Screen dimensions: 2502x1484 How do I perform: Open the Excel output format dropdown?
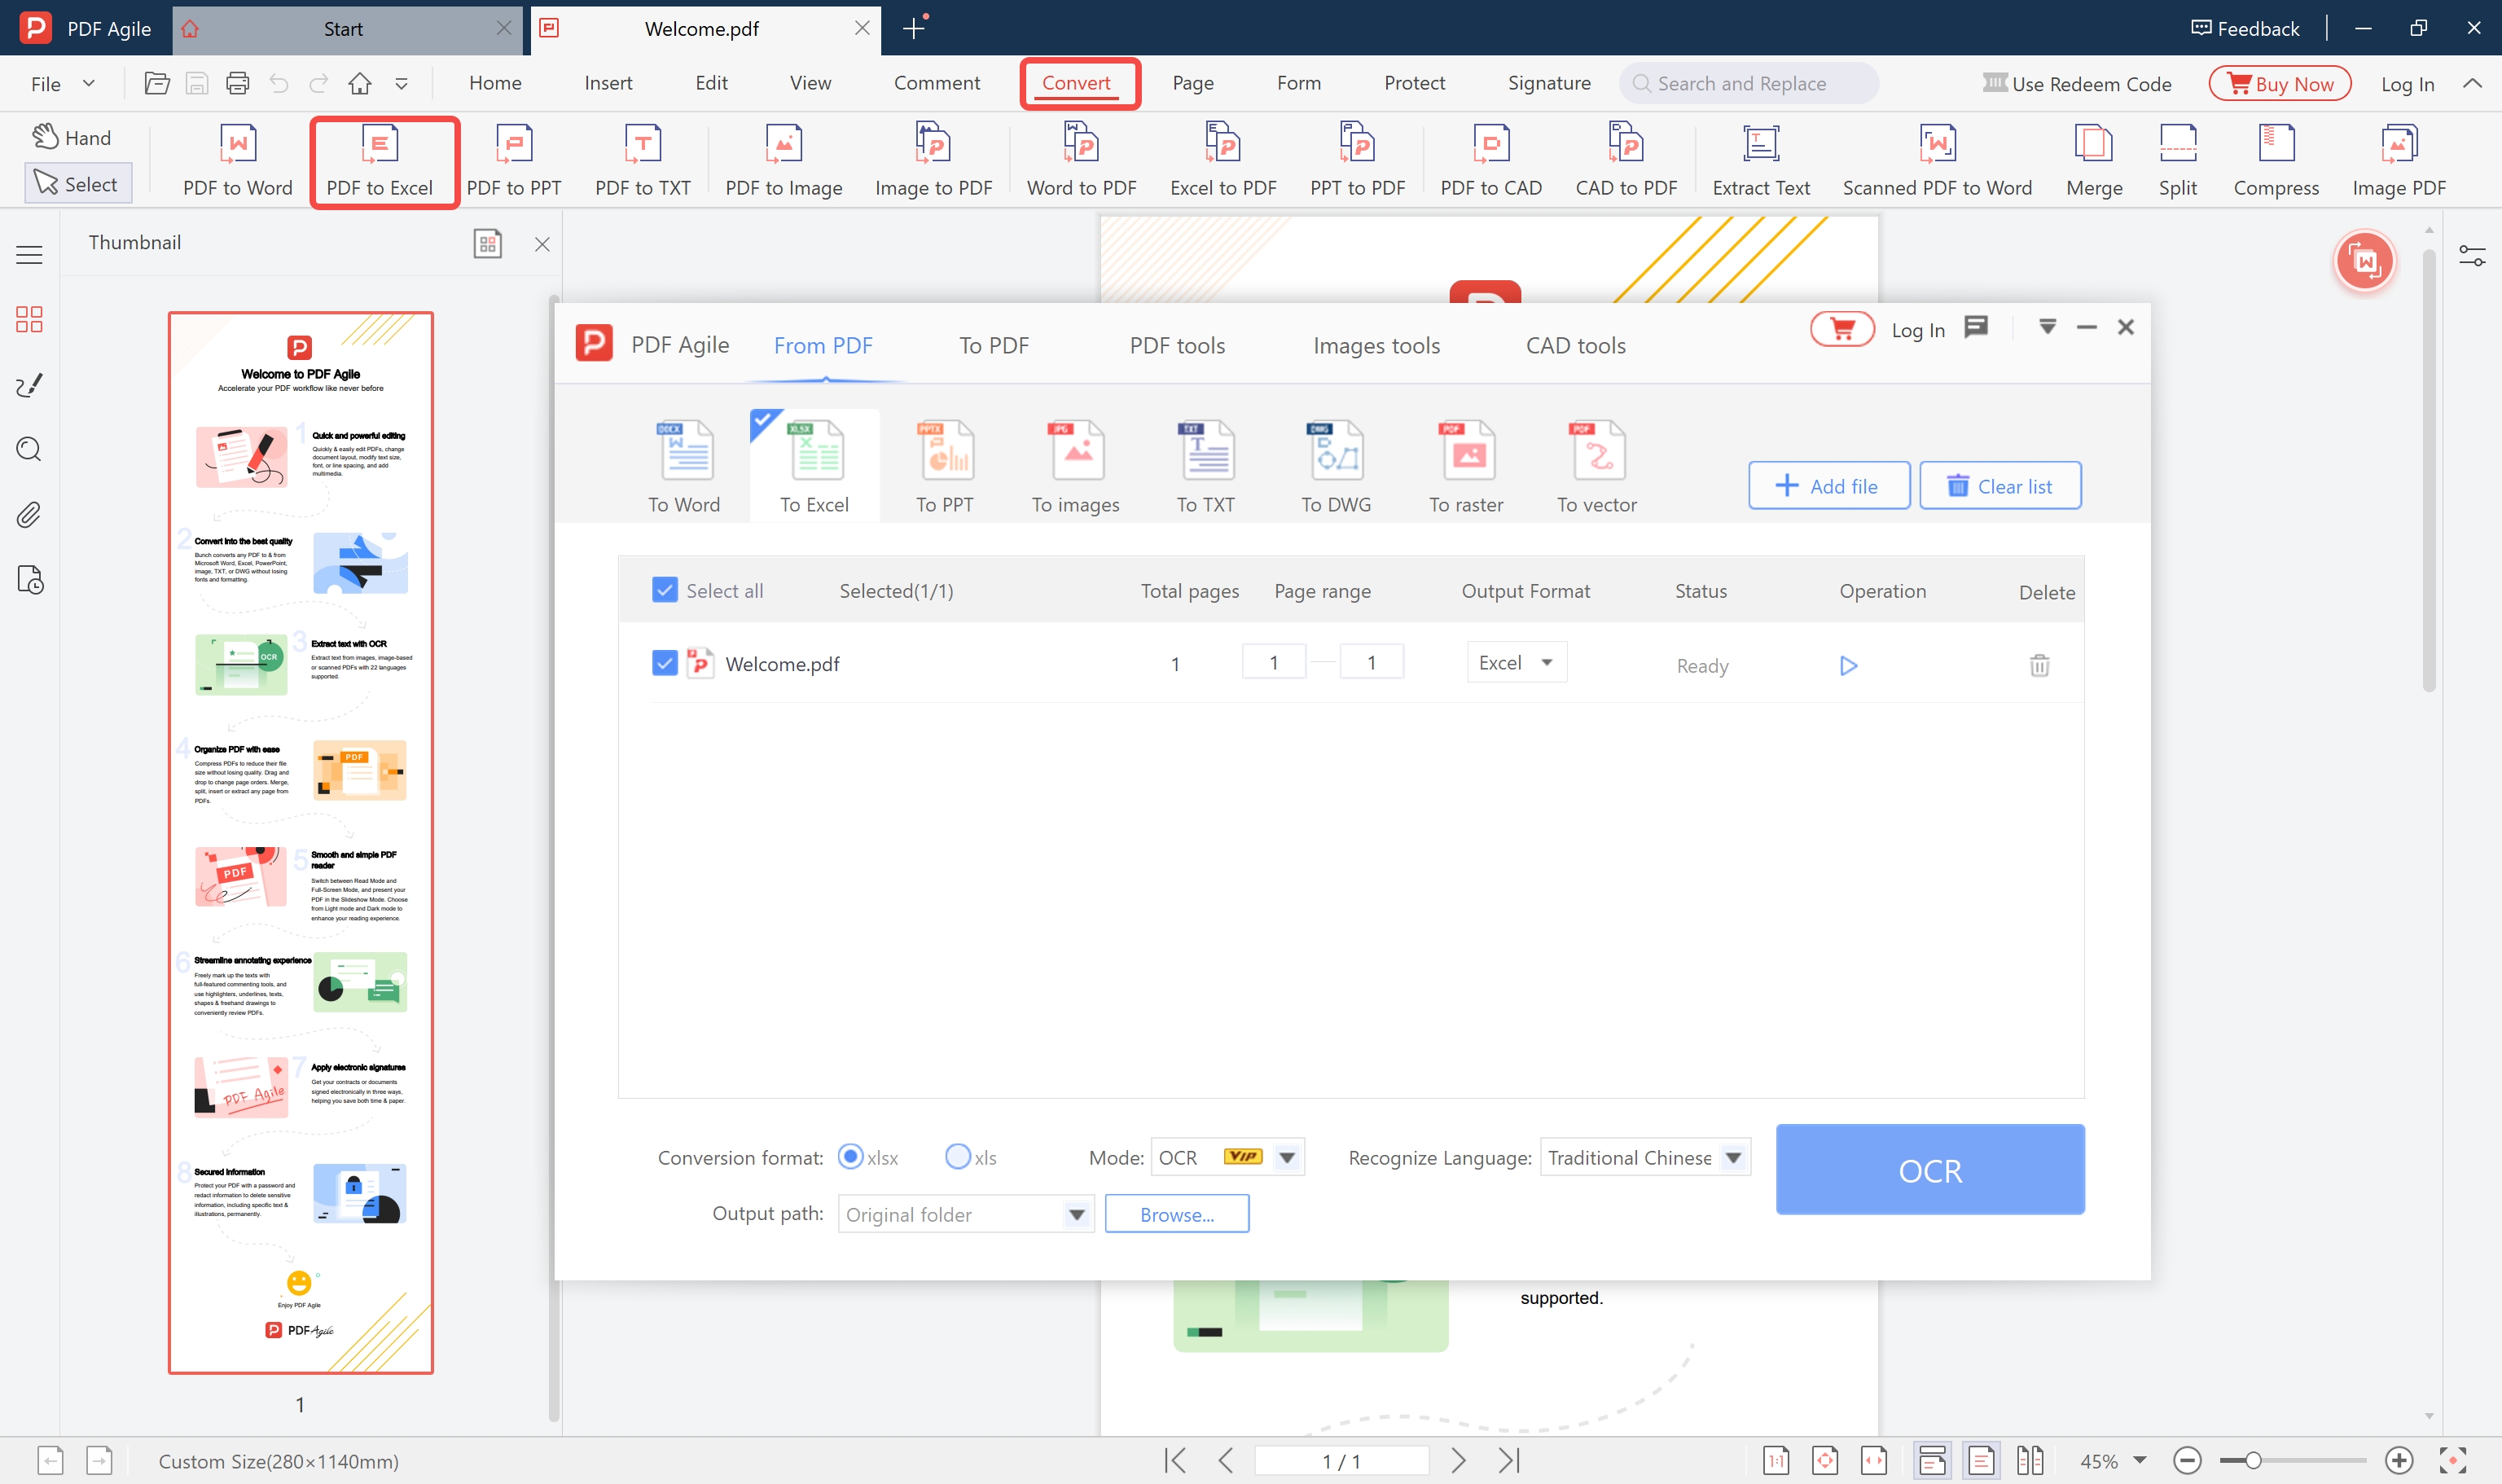click(x=1516, y=662)
